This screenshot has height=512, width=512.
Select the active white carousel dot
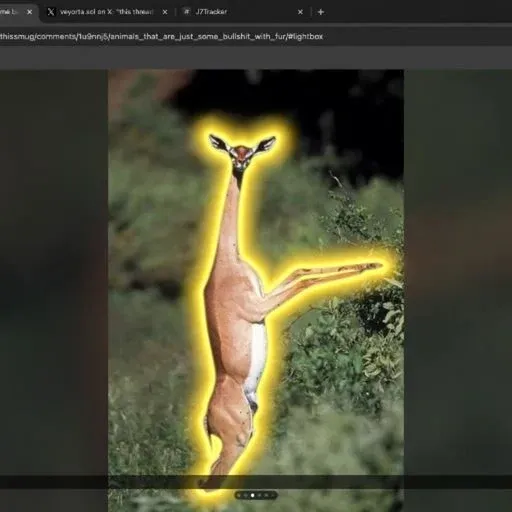252,495
